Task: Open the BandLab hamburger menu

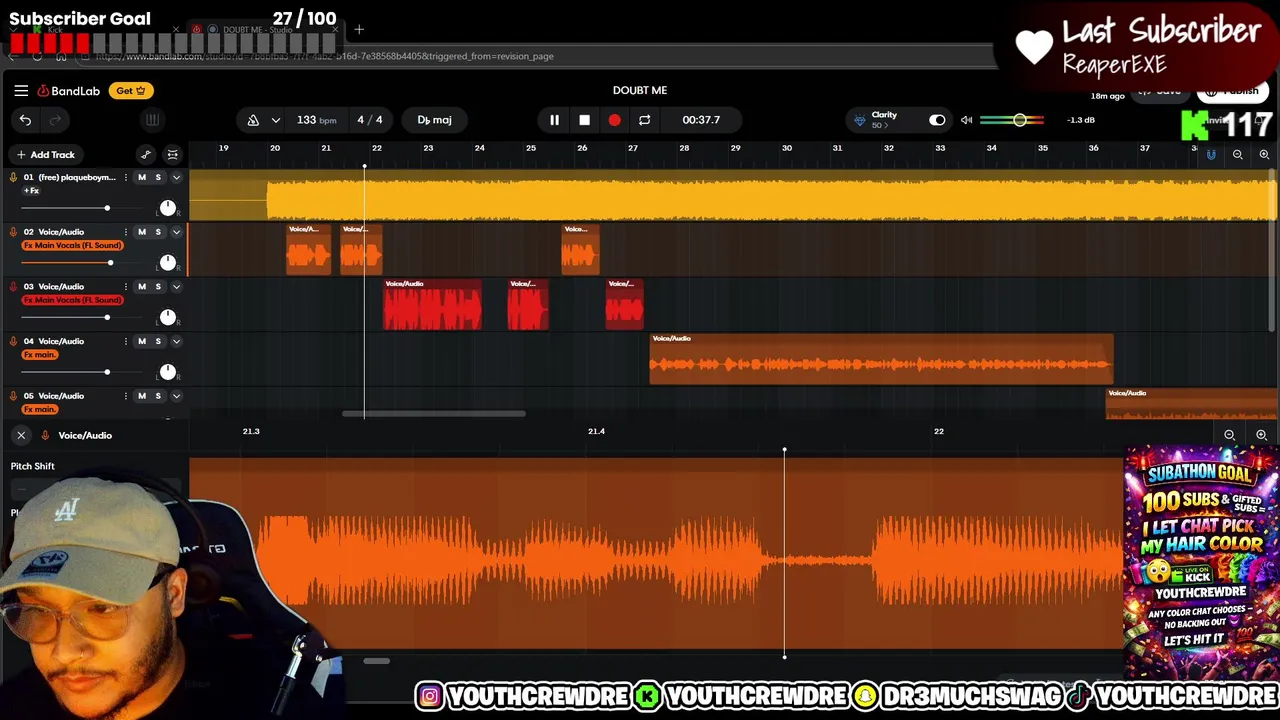Action: pos(21,91)
